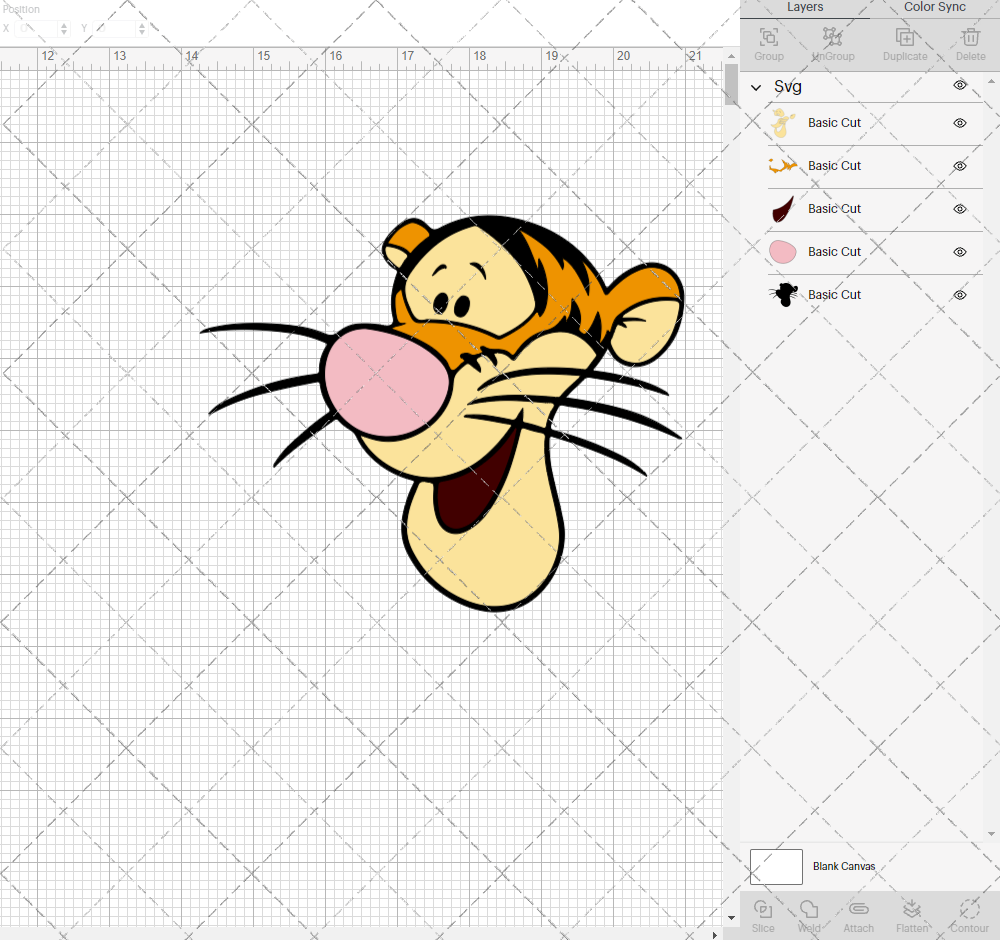Hide the dark red mouth Basic Cut layer
Image resolution: width=1000 pixels, height=940 pixels.
tap(960, 209)
